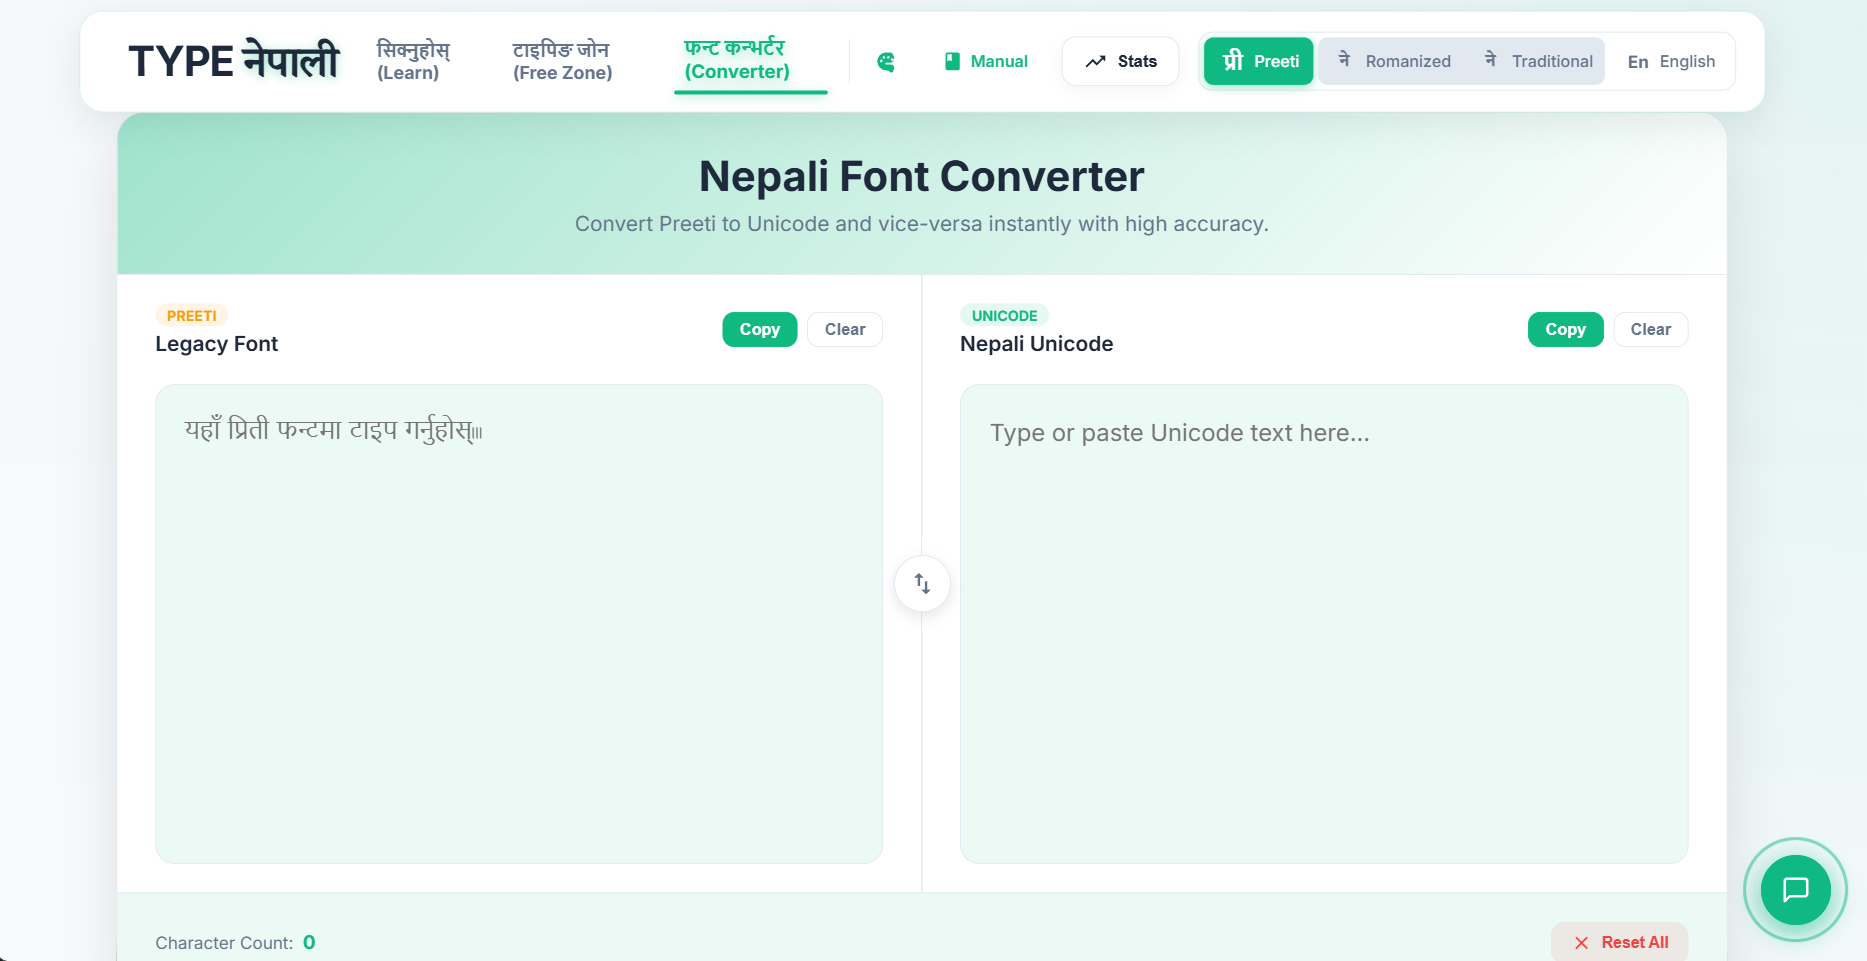The height and width of the screenshot is (961, 1867).
Task: Reset All converter fields
Action: point(1620,941)
